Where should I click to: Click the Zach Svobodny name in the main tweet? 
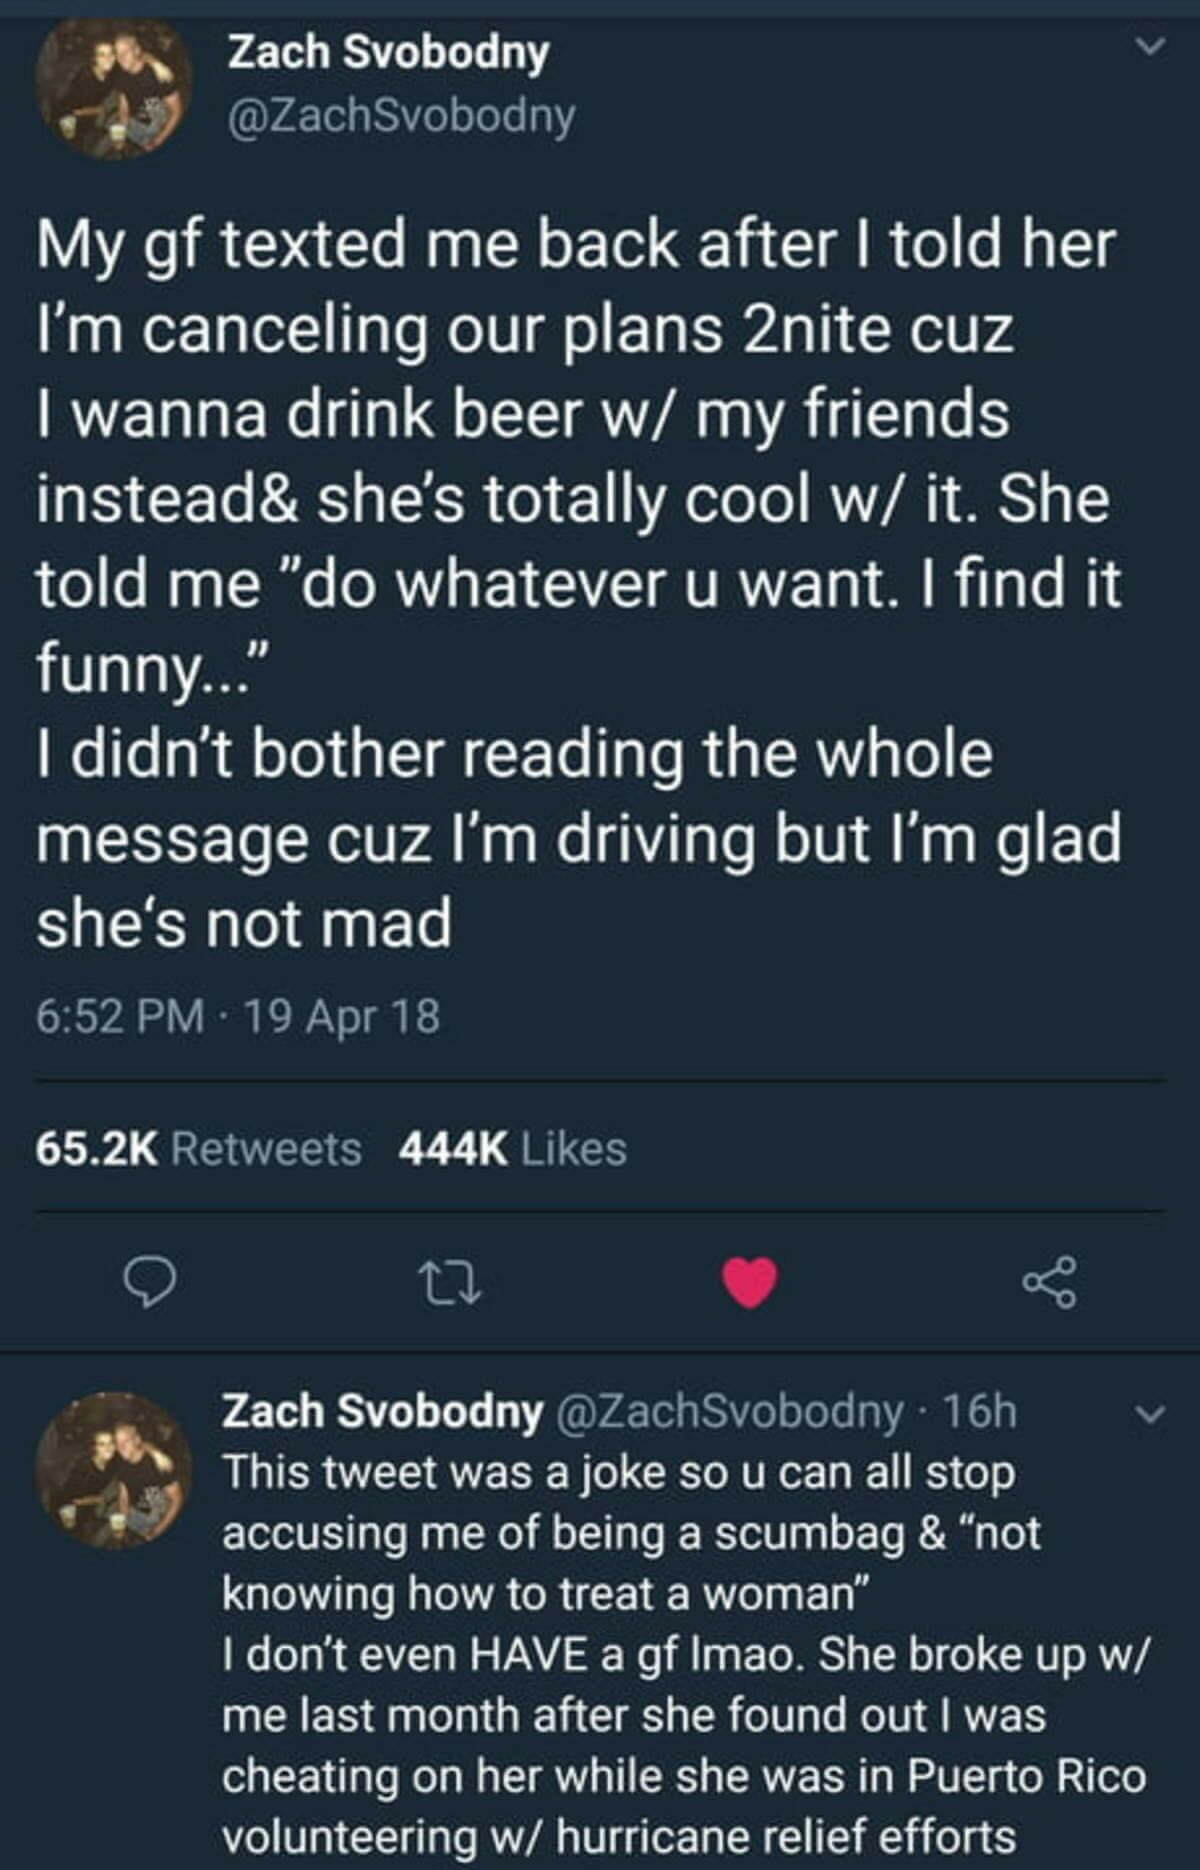click(389, 52)
